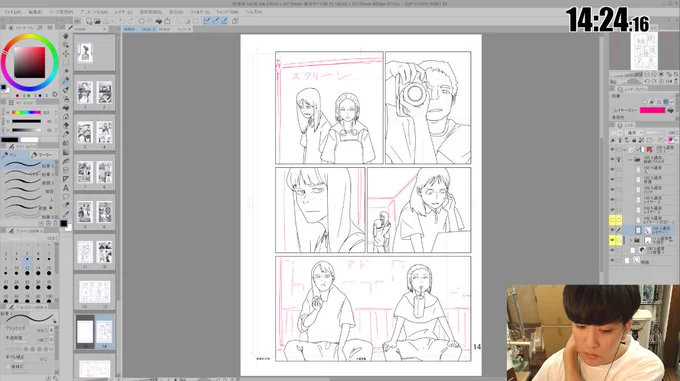
Task: Select brush size 12 preset
Action: pos(27,263)
